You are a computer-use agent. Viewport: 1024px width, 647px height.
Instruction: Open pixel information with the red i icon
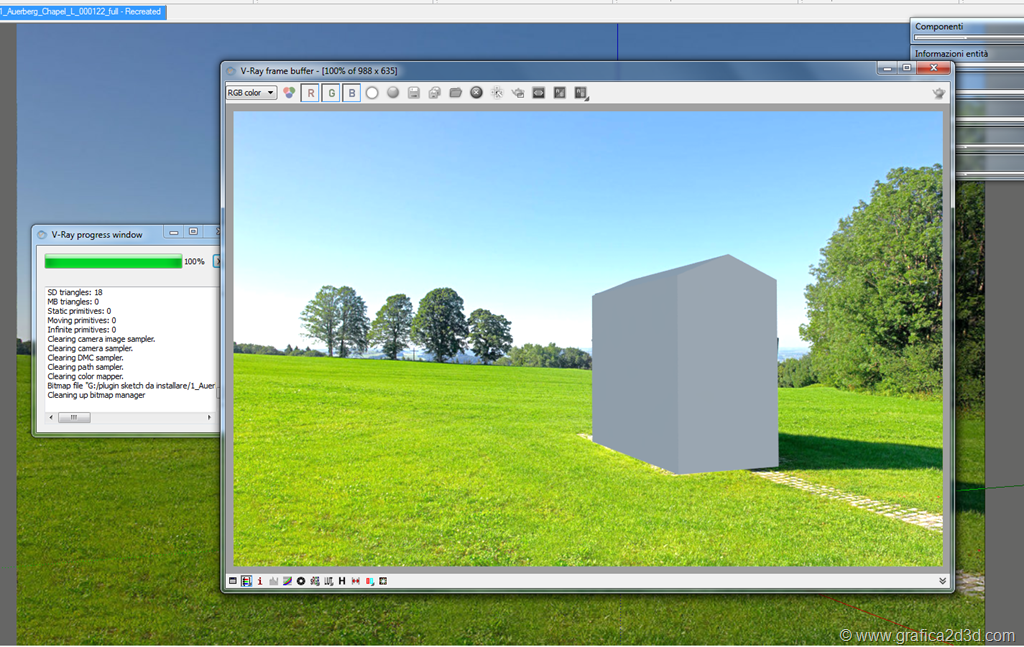pyautogui.click(x=260, y=581)
